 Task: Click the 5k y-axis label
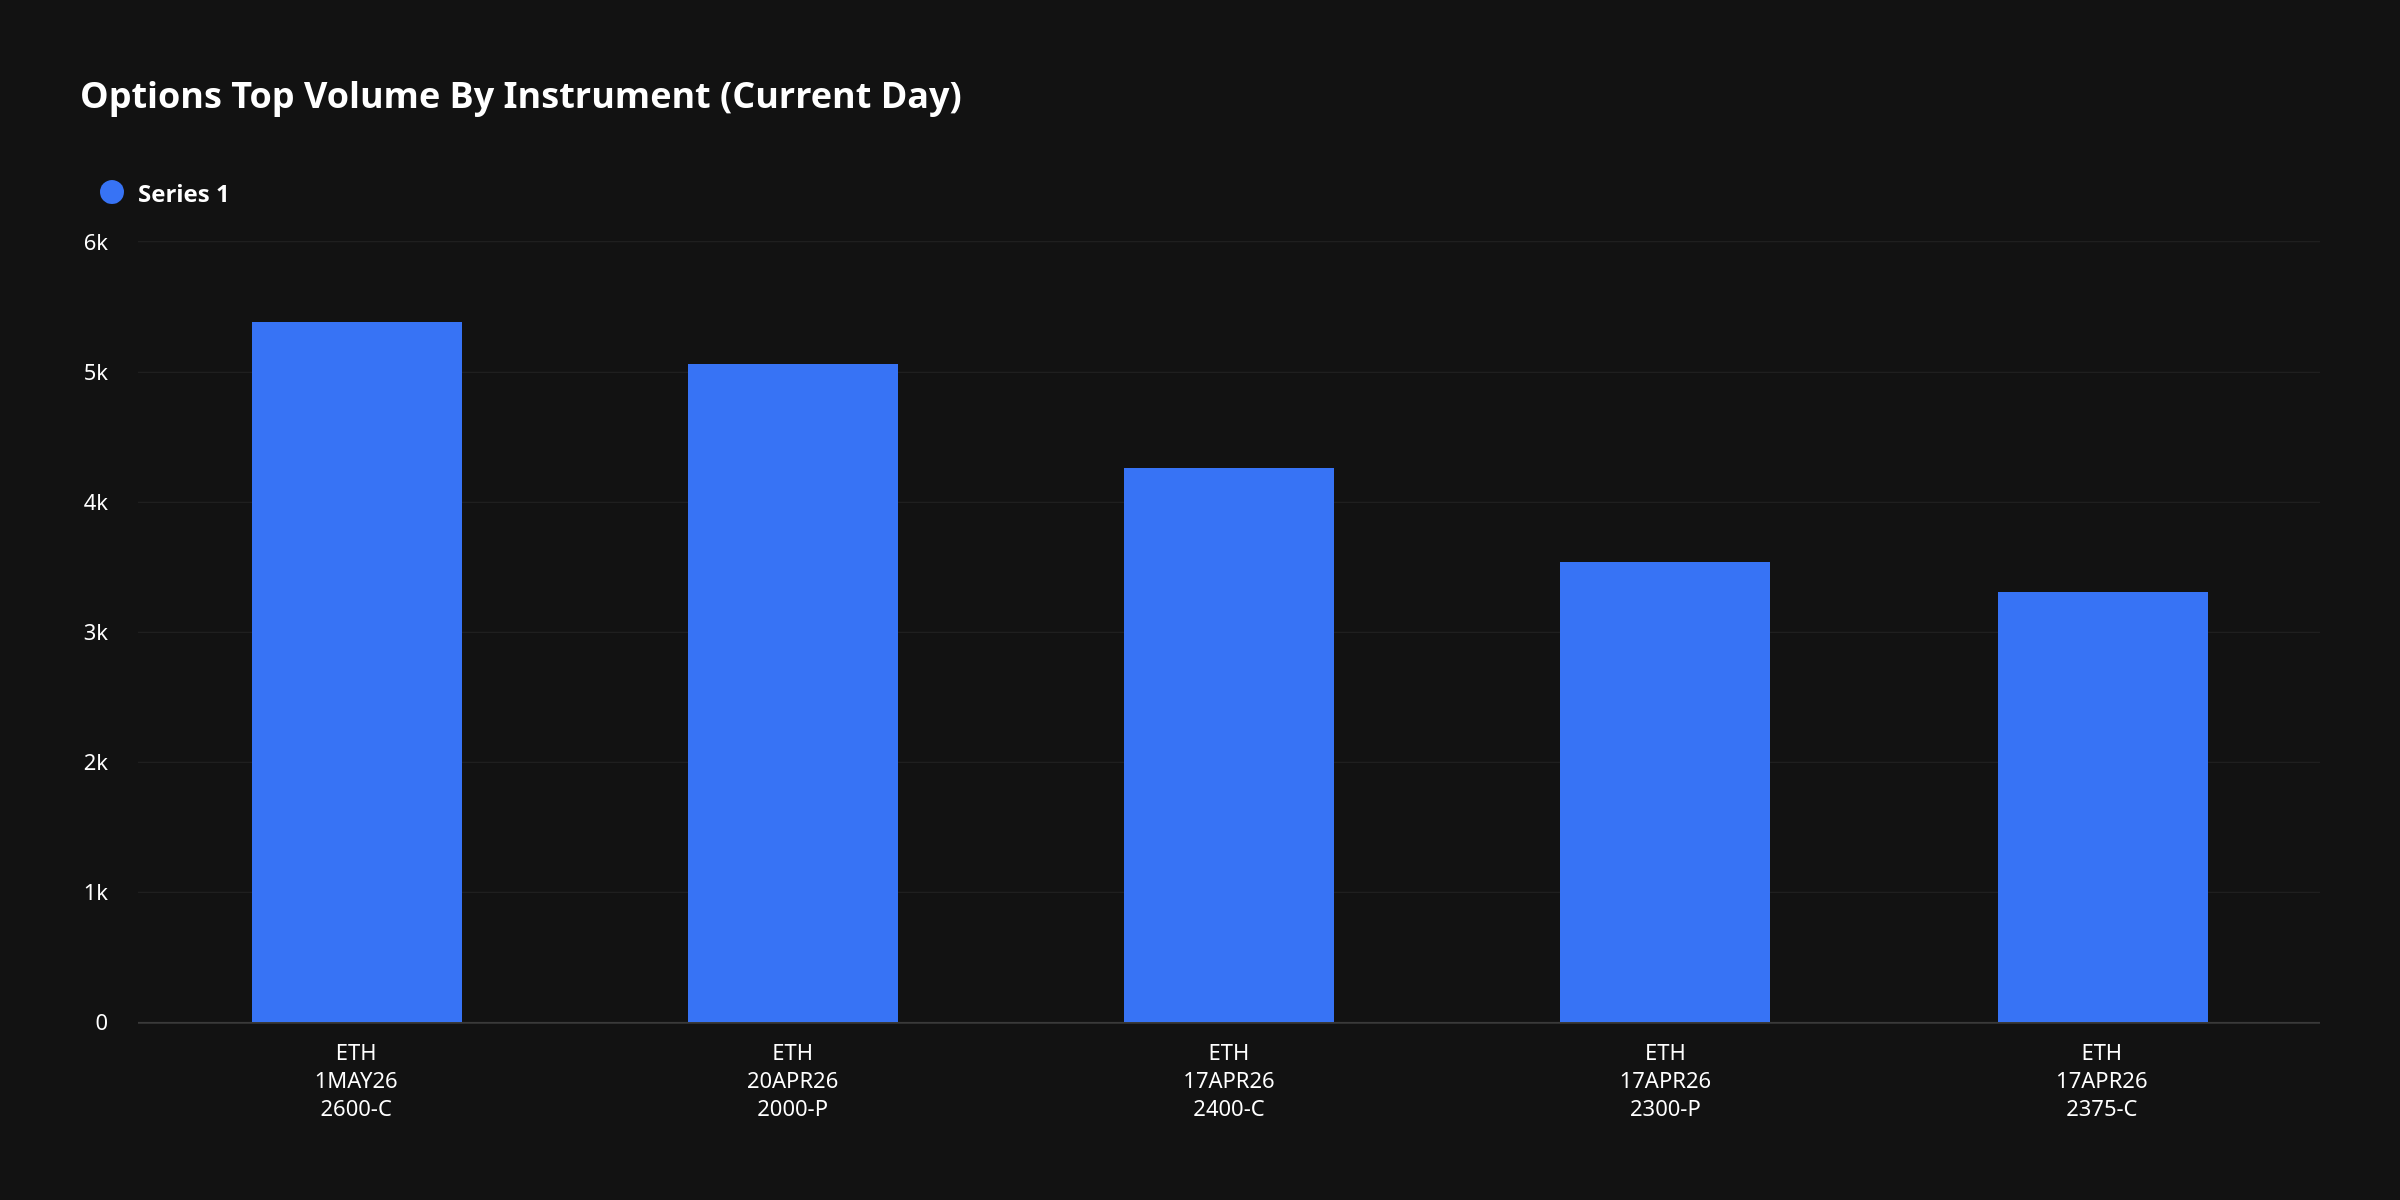click(x=96, y=372)
